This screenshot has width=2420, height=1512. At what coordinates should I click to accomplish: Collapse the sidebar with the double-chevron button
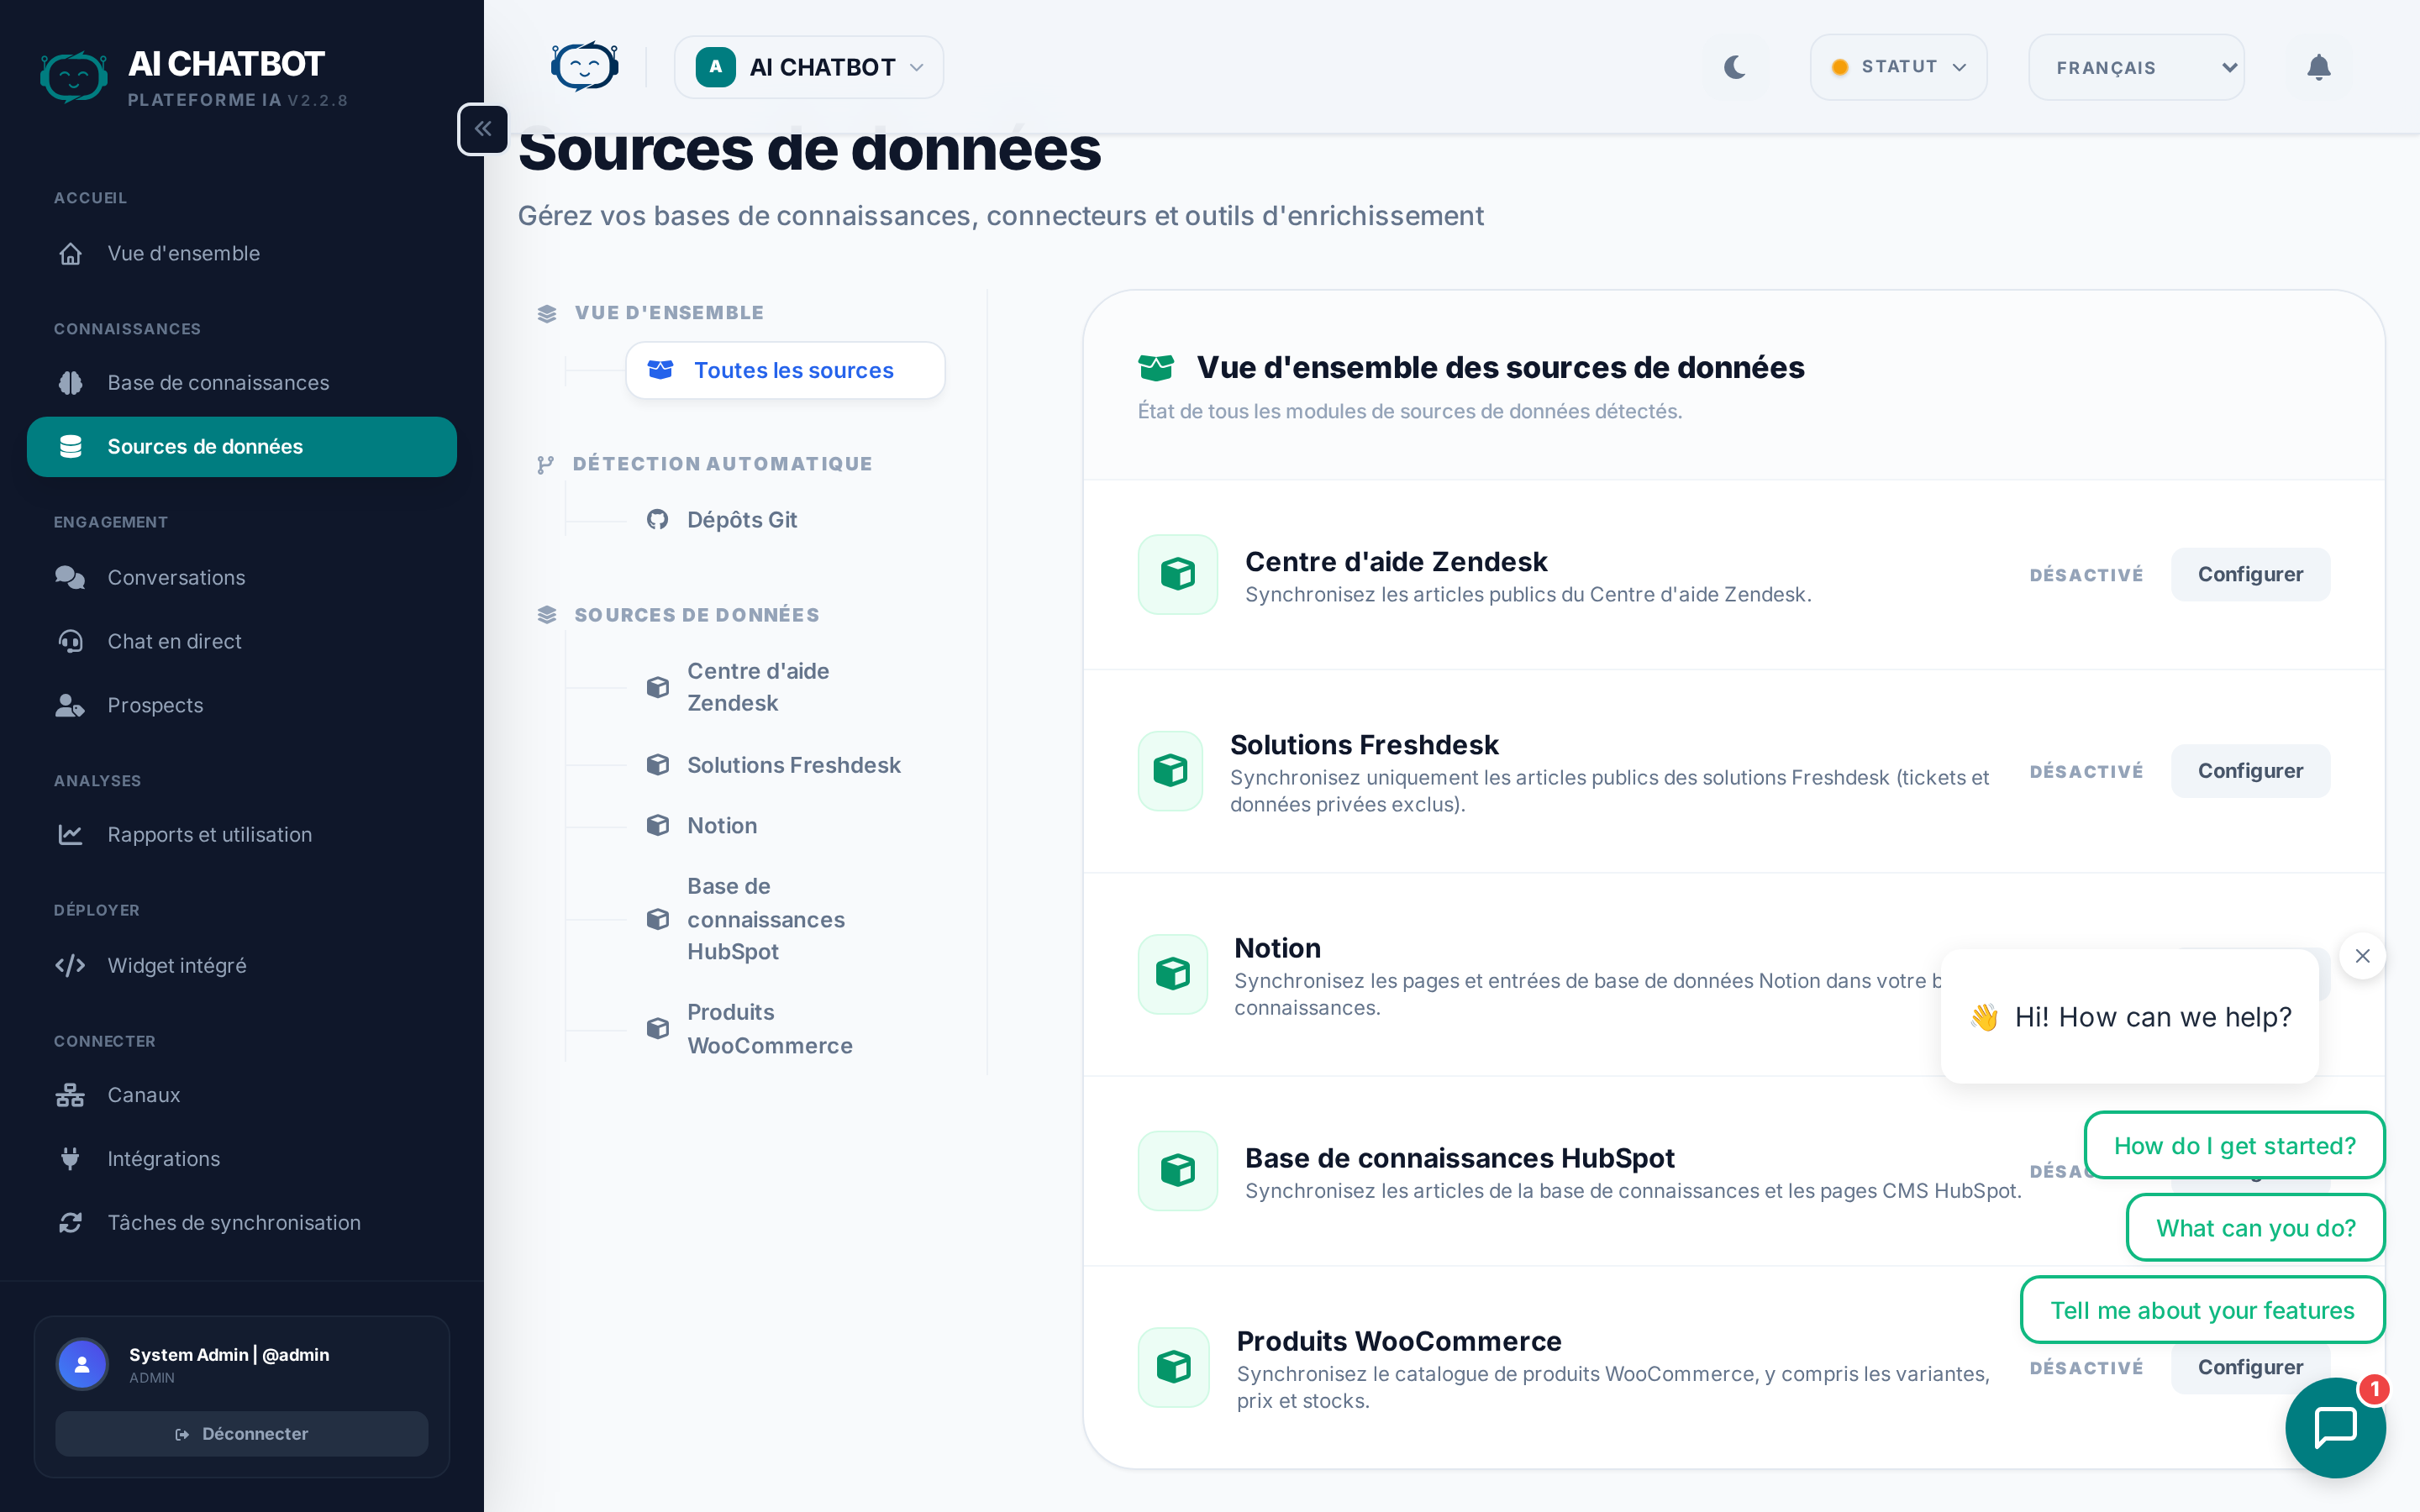[483, 129]
